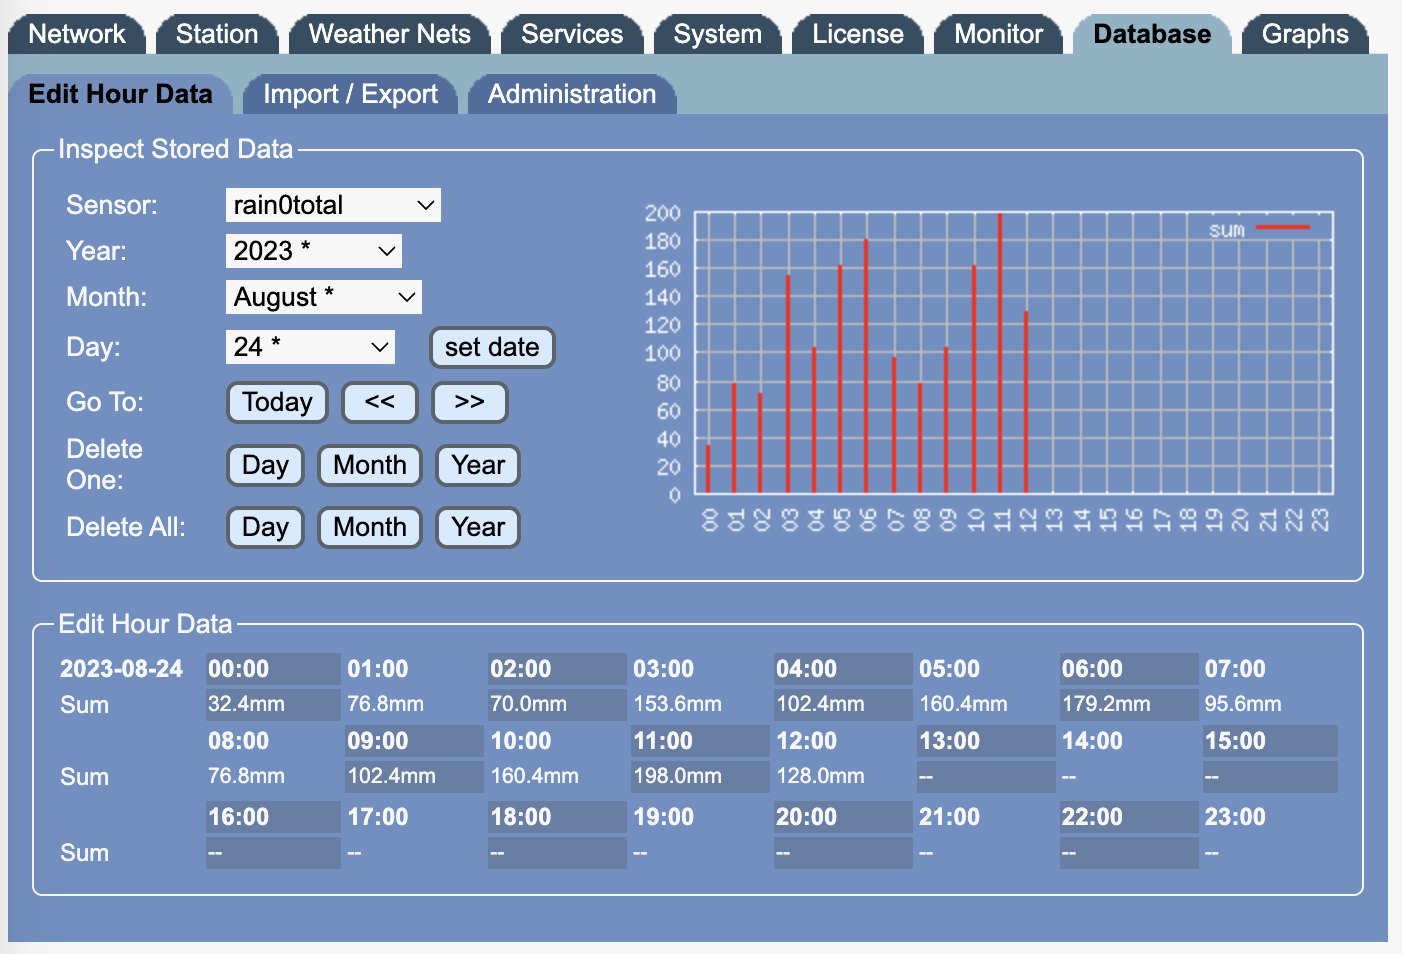Switch to the Station tab
Screen dimensions: 1402x954
[x=217, y=34]
